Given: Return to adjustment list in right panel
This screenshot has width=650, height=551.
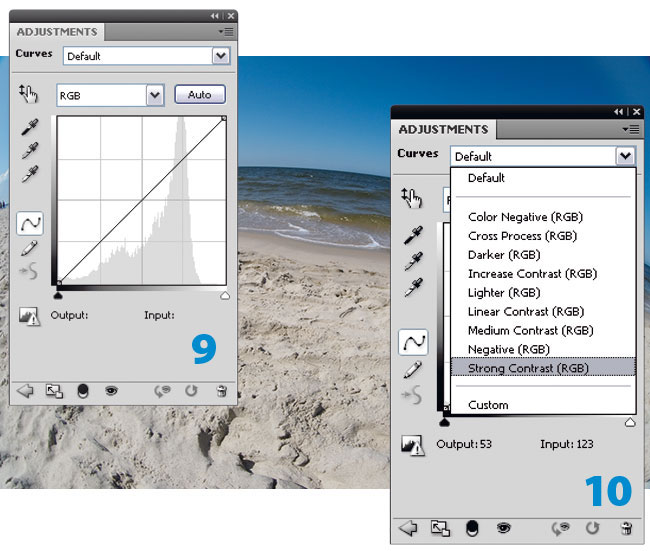Looking at the screenshot, I should point(408,528).
